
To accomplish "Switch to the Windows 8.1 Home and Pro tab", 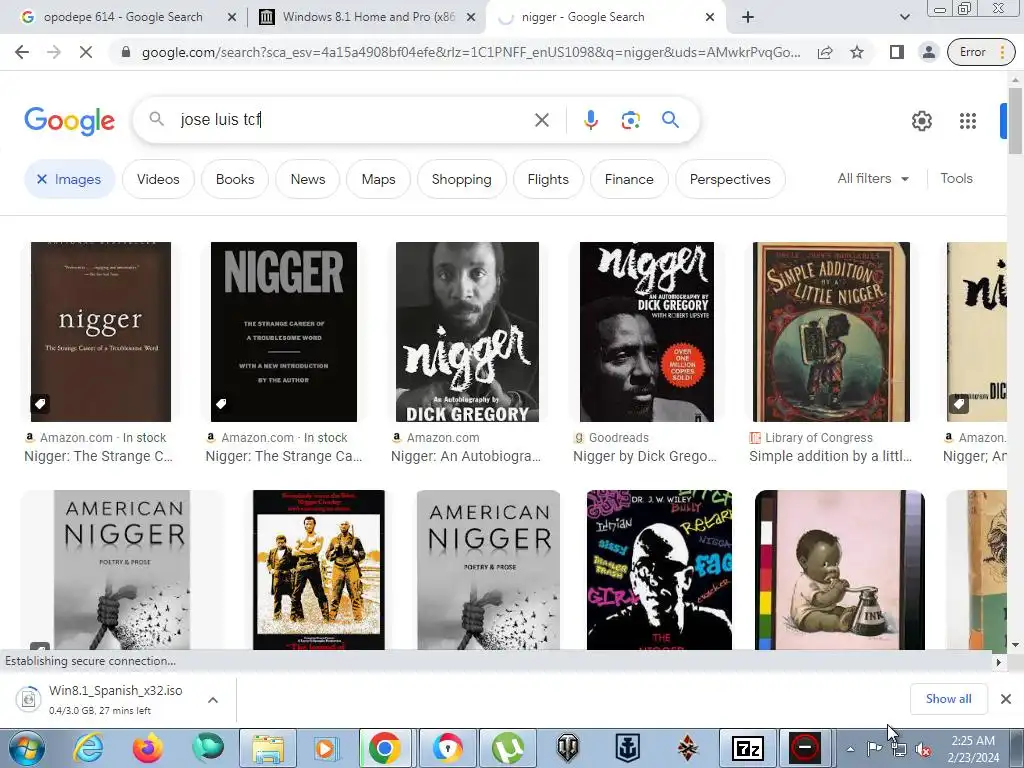I will point(366,17).
